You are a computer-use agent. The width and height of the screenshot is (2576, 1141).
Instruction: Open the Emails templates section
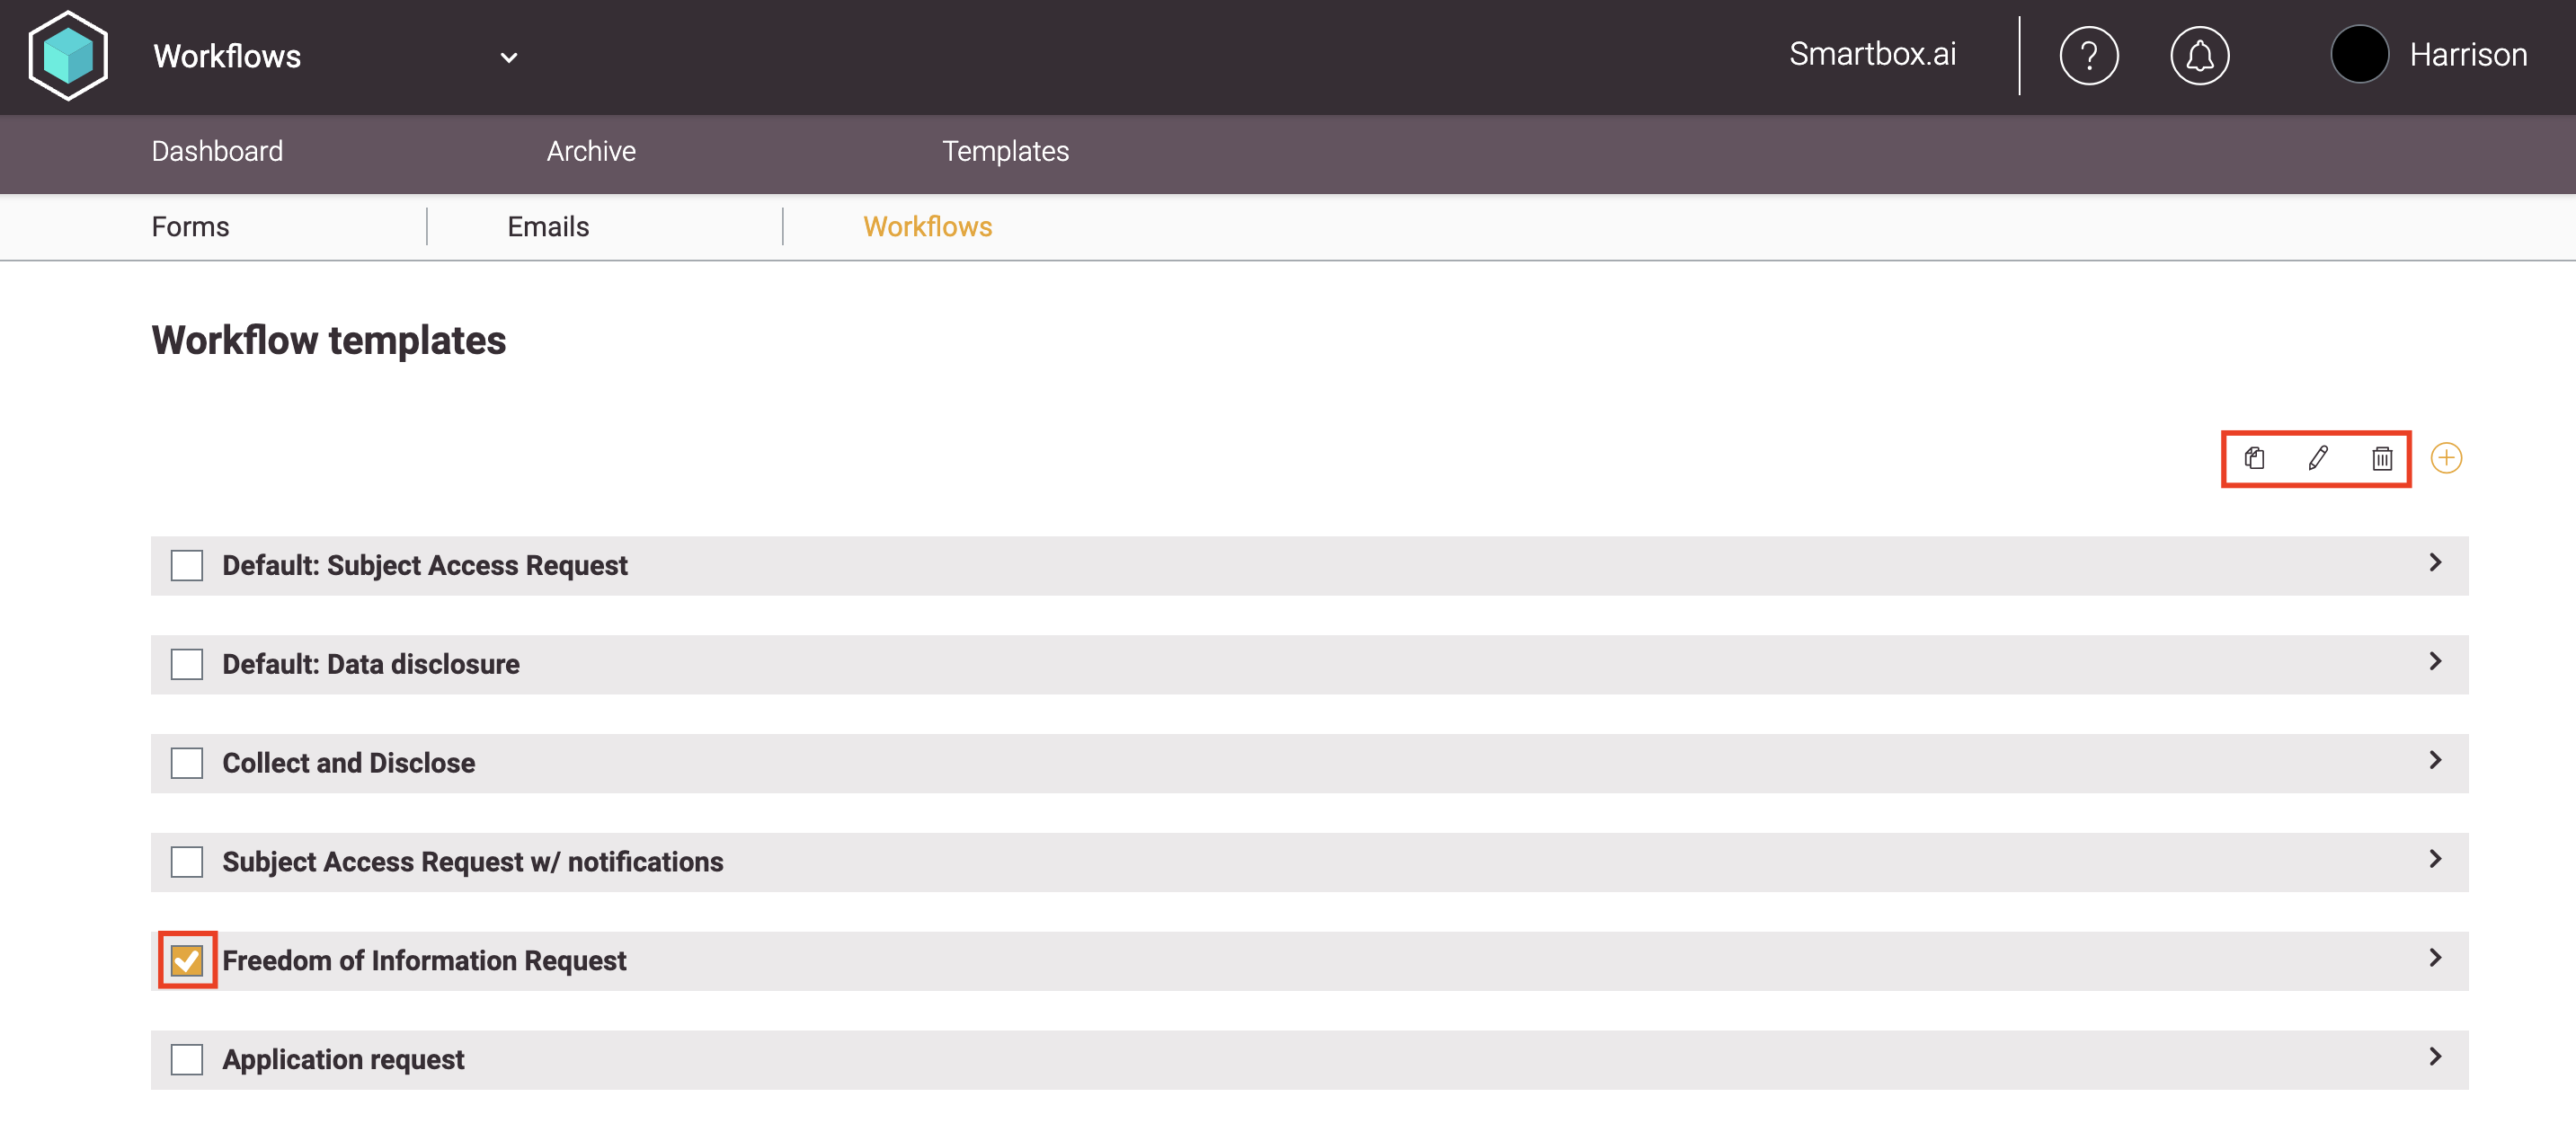tap(548, 227)
